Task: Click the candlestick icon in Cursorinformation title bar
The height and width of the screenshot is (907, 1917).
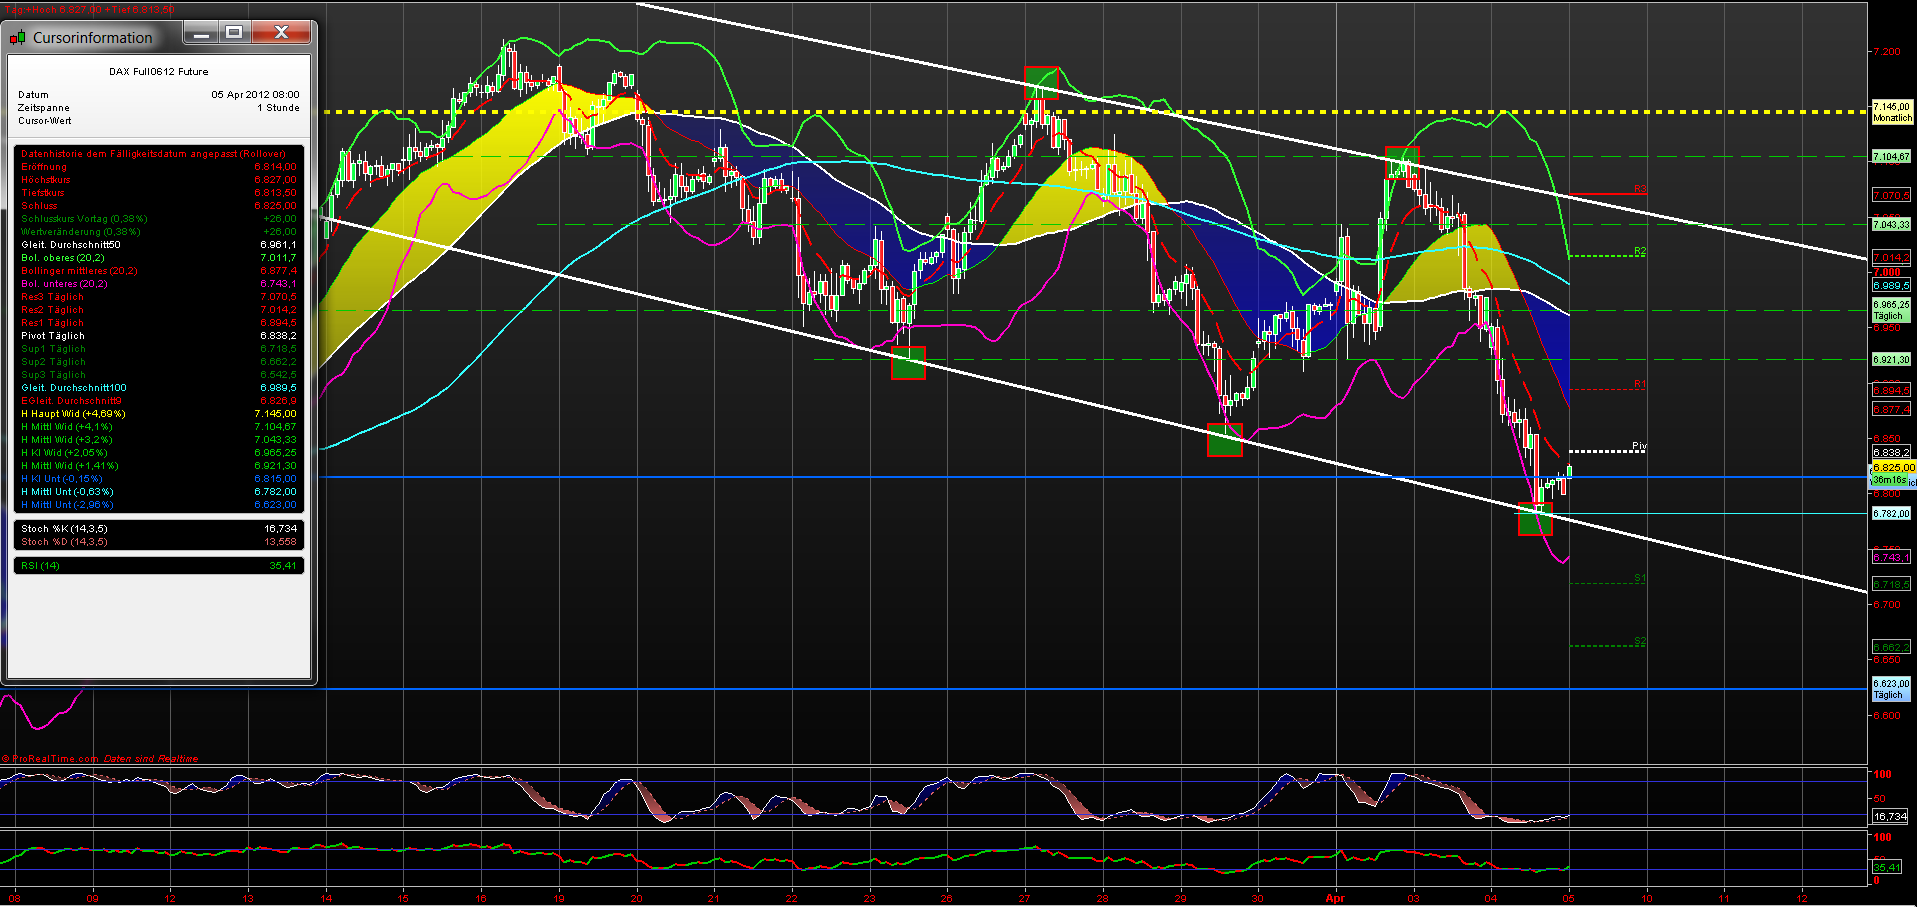Action: pyautogui.click(x=17, y=38)
